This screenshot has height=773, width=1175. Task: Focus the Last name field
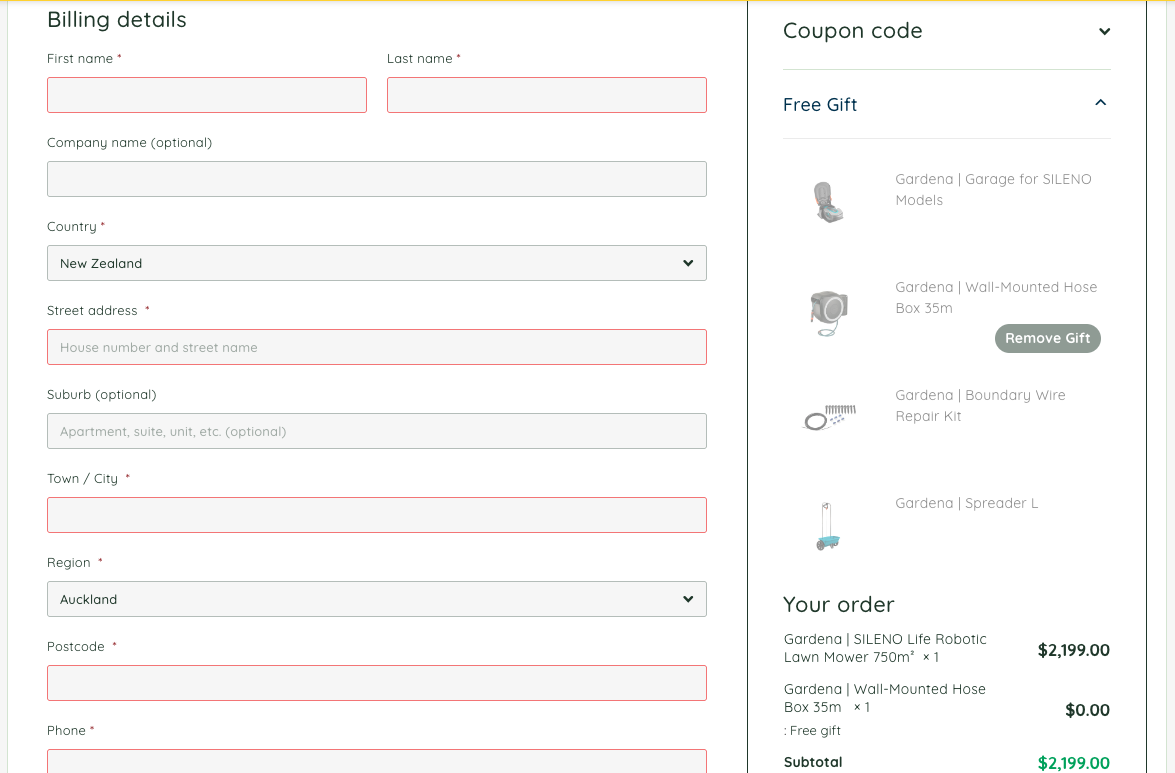pyautogui.click(x=546, y=95)
